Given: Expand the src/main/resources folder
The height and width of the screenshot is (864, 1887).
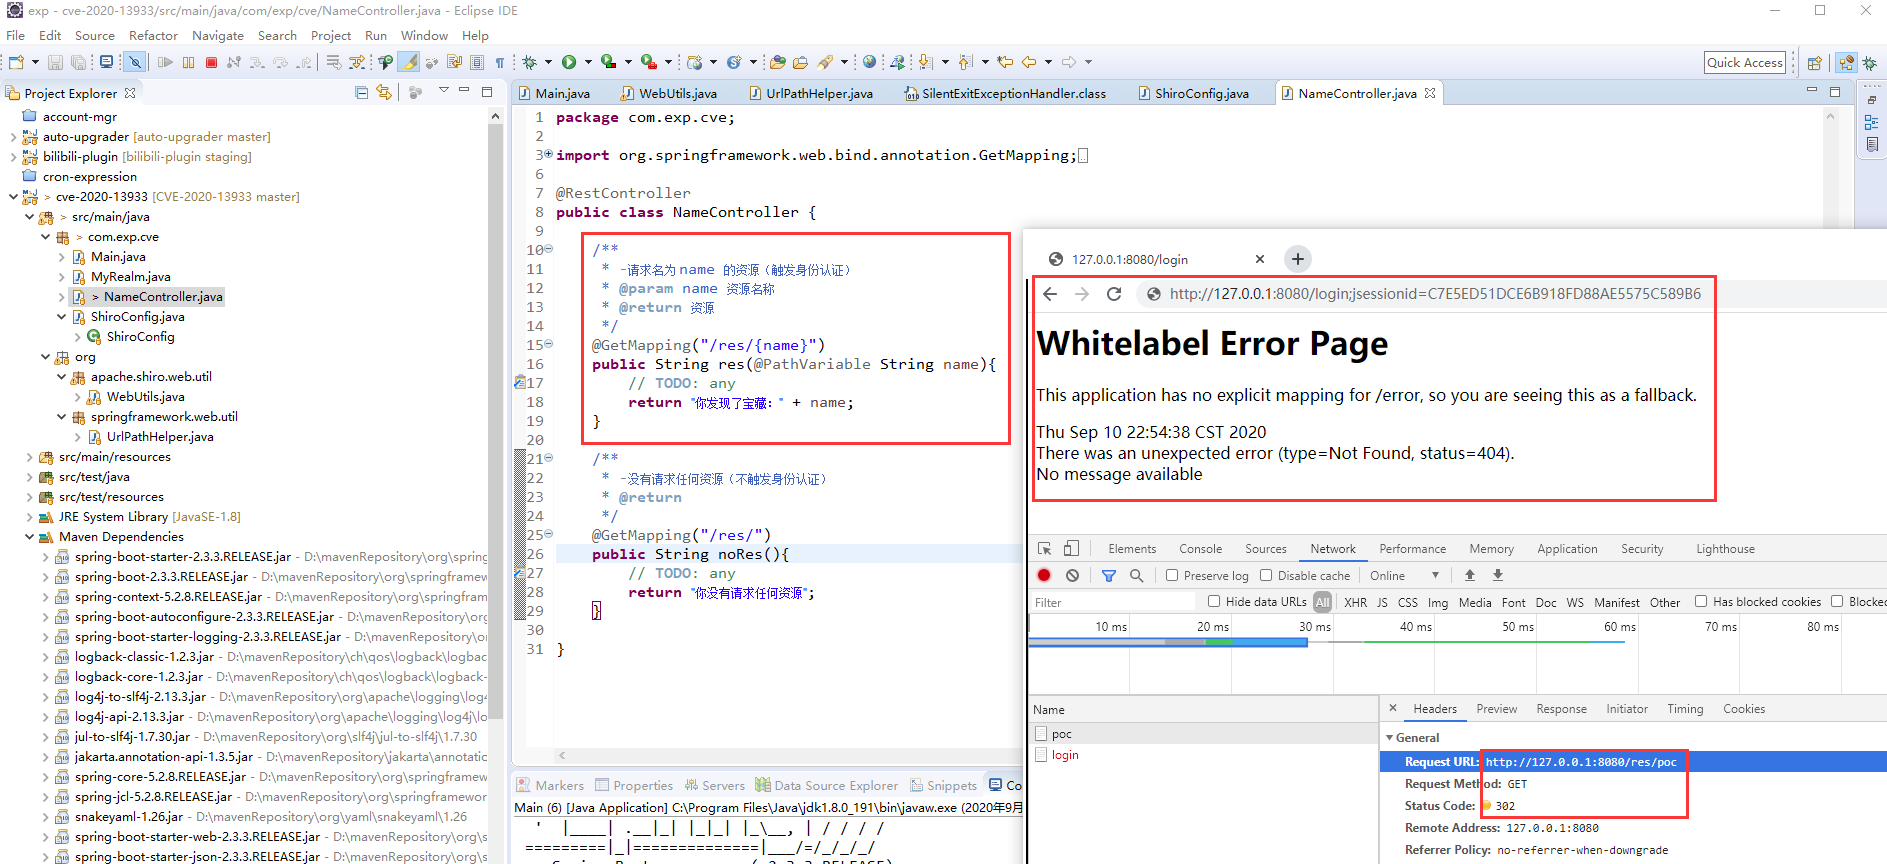Looking at the screenshot, I should tap(29, 457).
